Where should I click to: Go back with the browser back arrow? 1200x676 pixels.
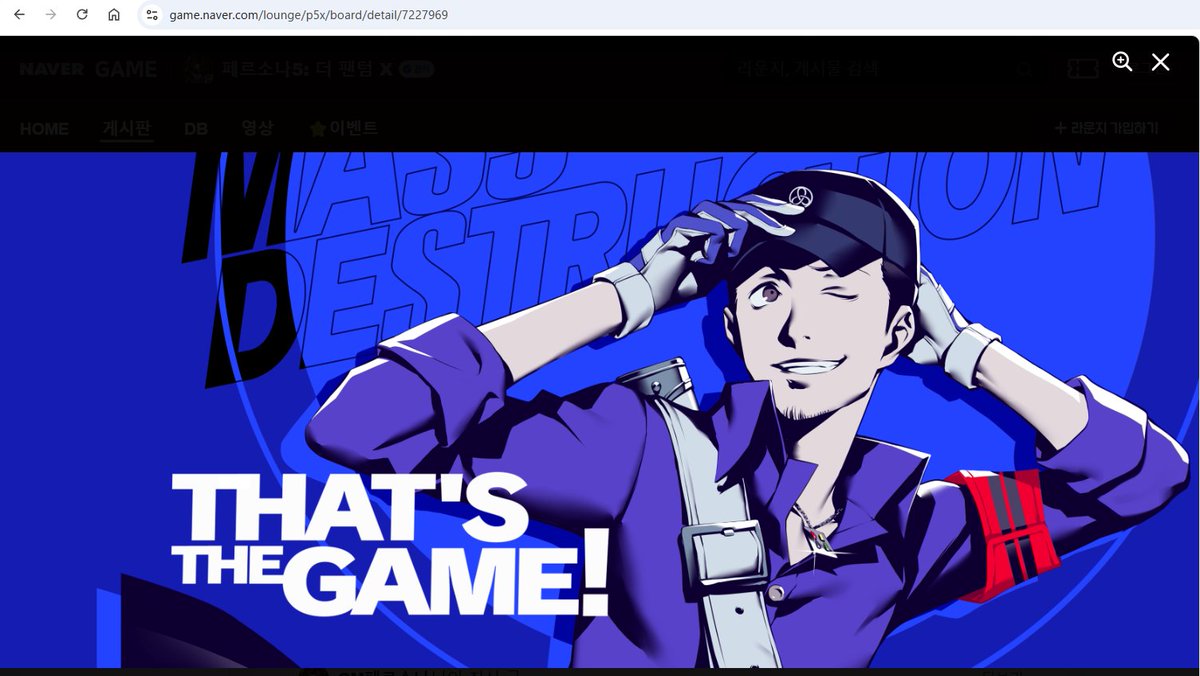(x=19, y=15)
